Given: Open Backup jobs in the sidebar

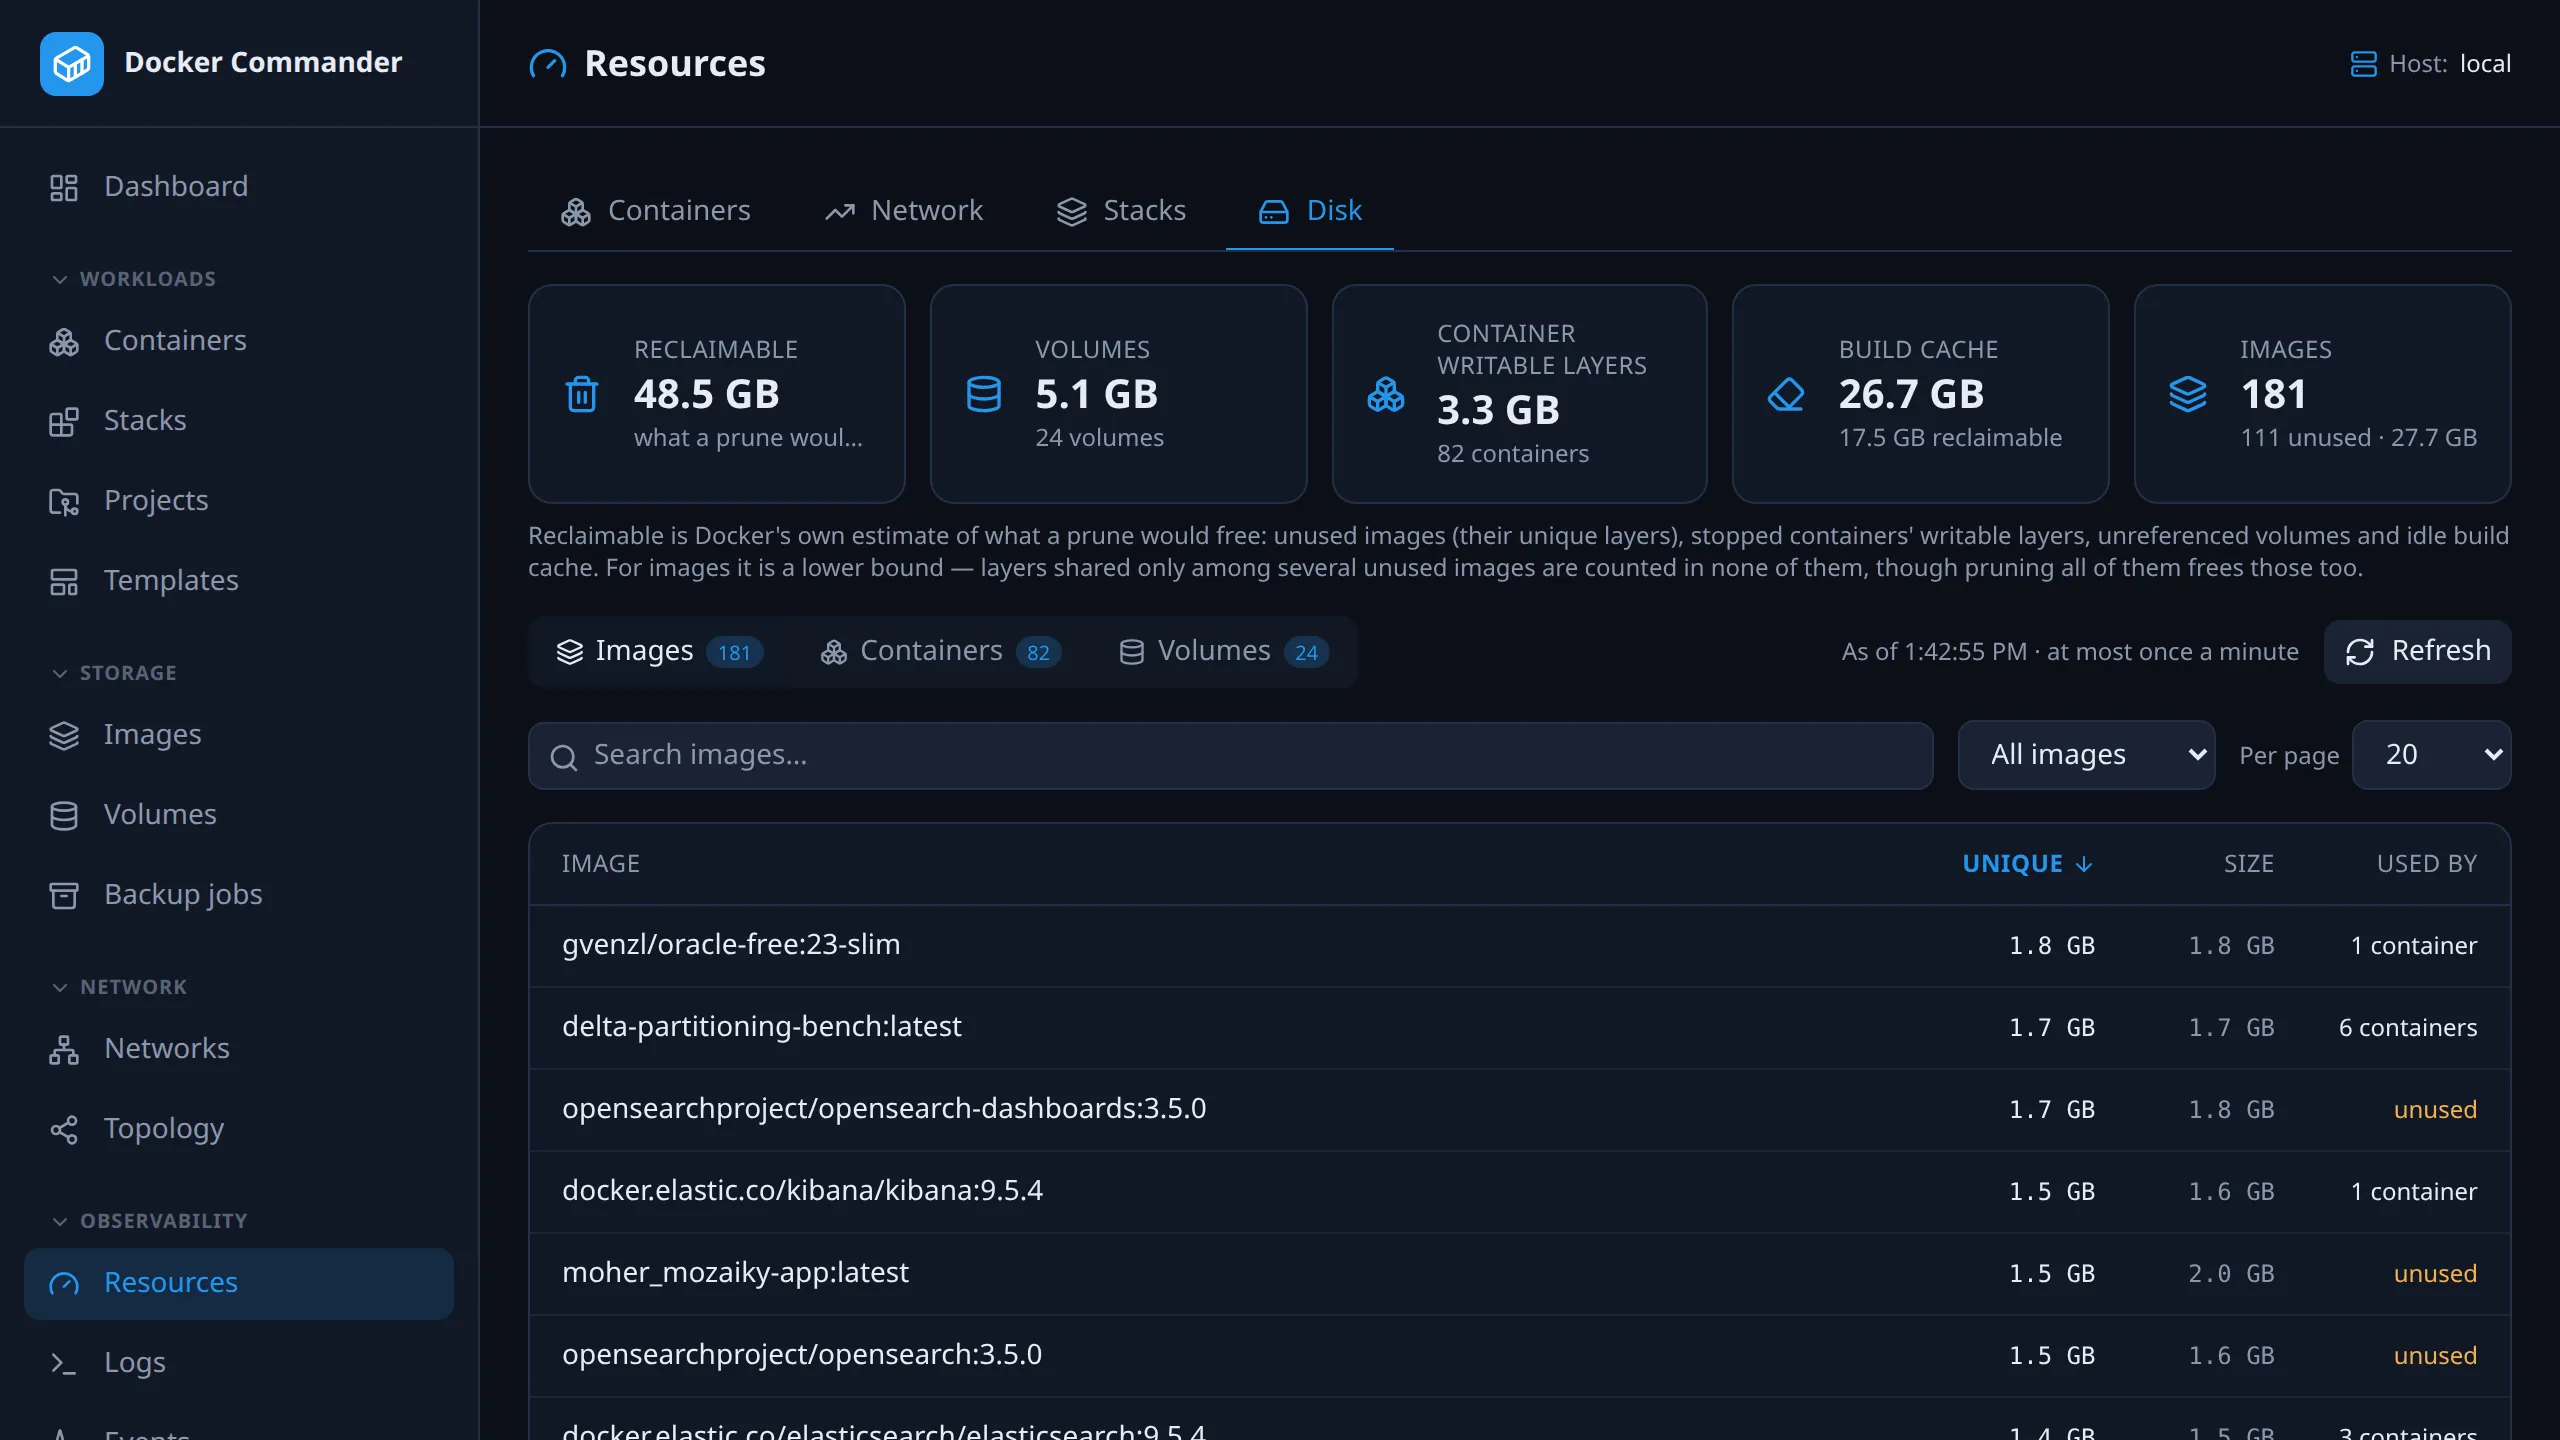Looking at the screenshot, I should click(x=239, y=895).
